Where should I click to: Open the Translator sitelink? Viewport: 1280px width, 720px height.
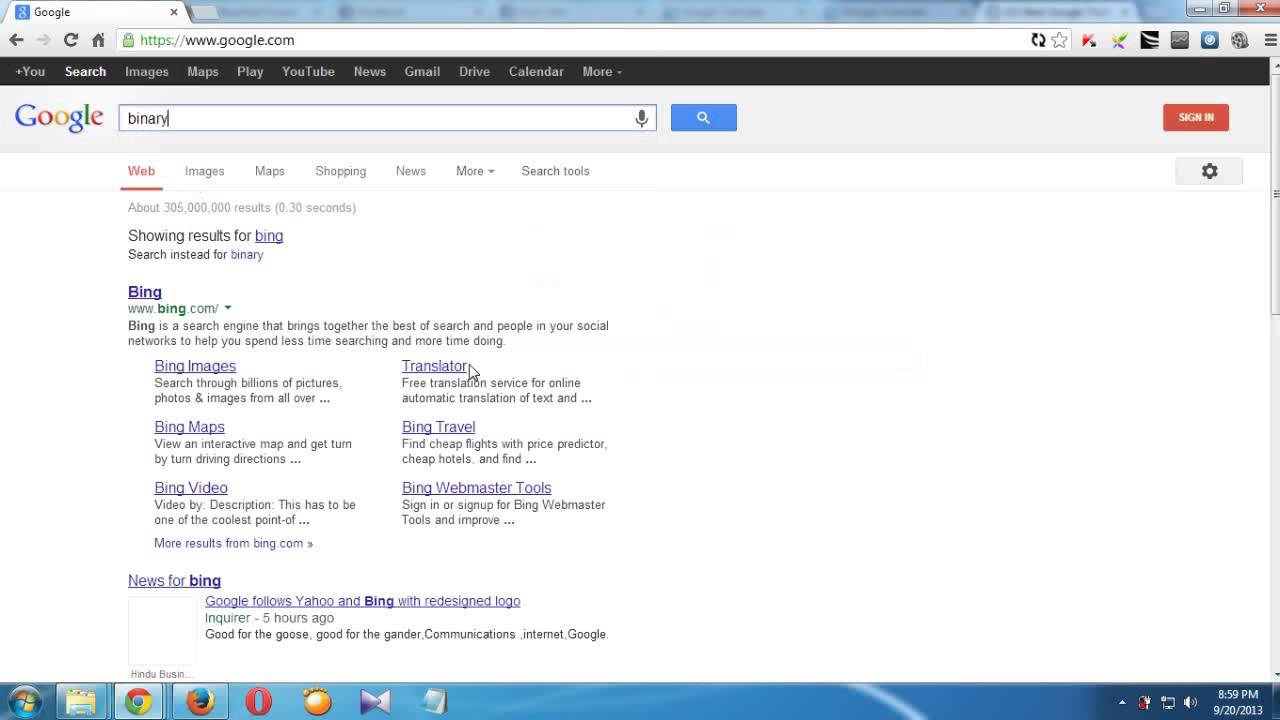click(x=435, y=366)
